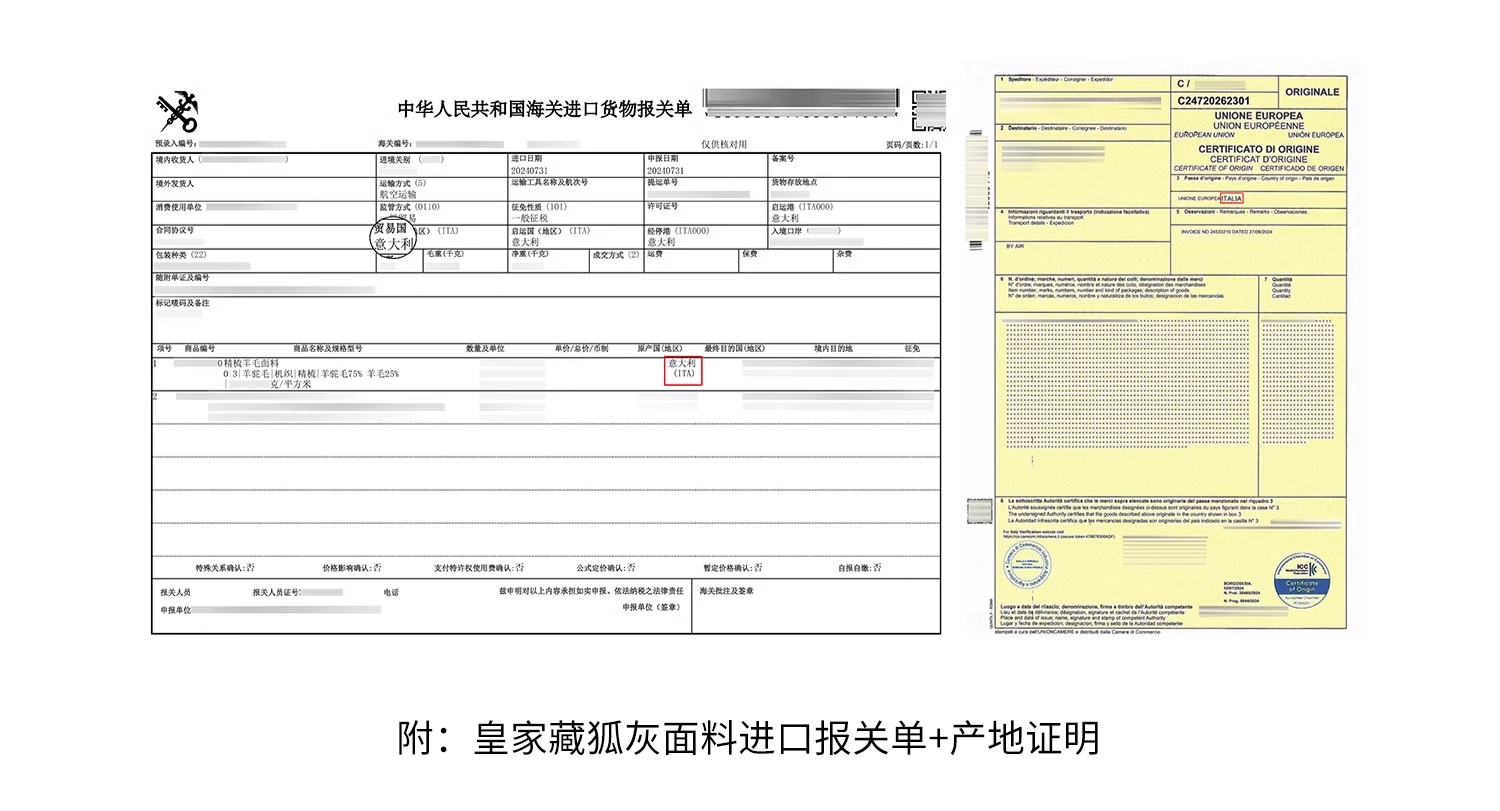Click the ORIGINALE marking on the certificate
Screen dimensions: 1500x811
pos(1312,92)
